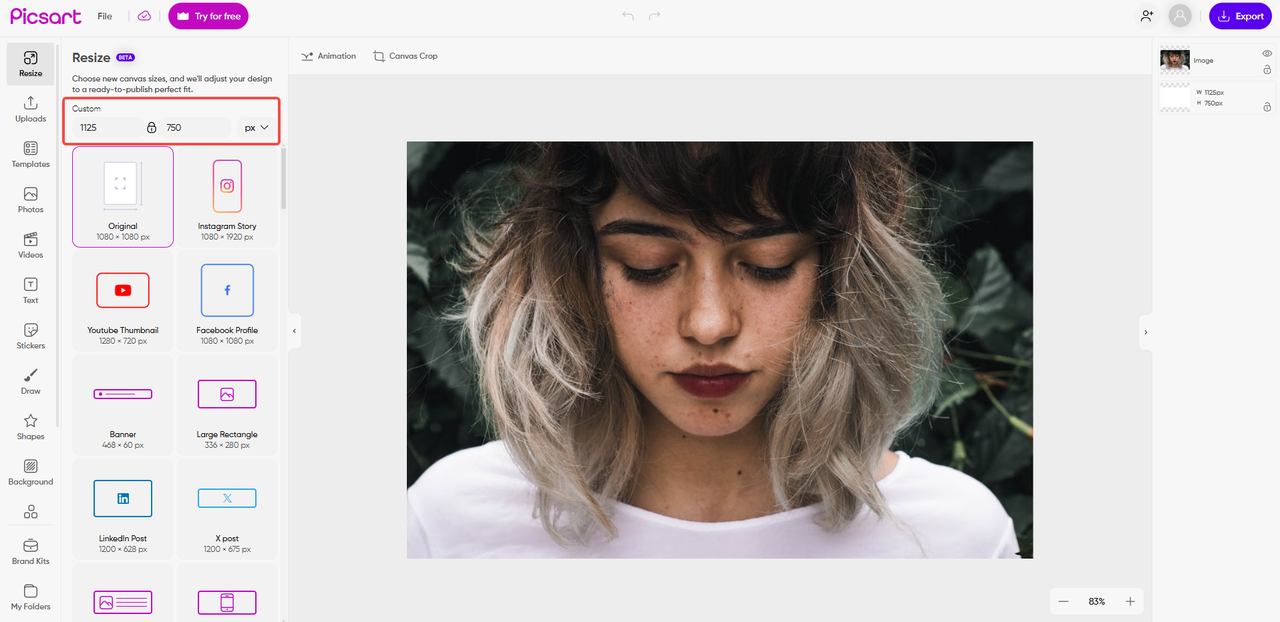This screenshot has width=1280, height=622.
Task: Select Canvas Crop
Action: (405, 56)
